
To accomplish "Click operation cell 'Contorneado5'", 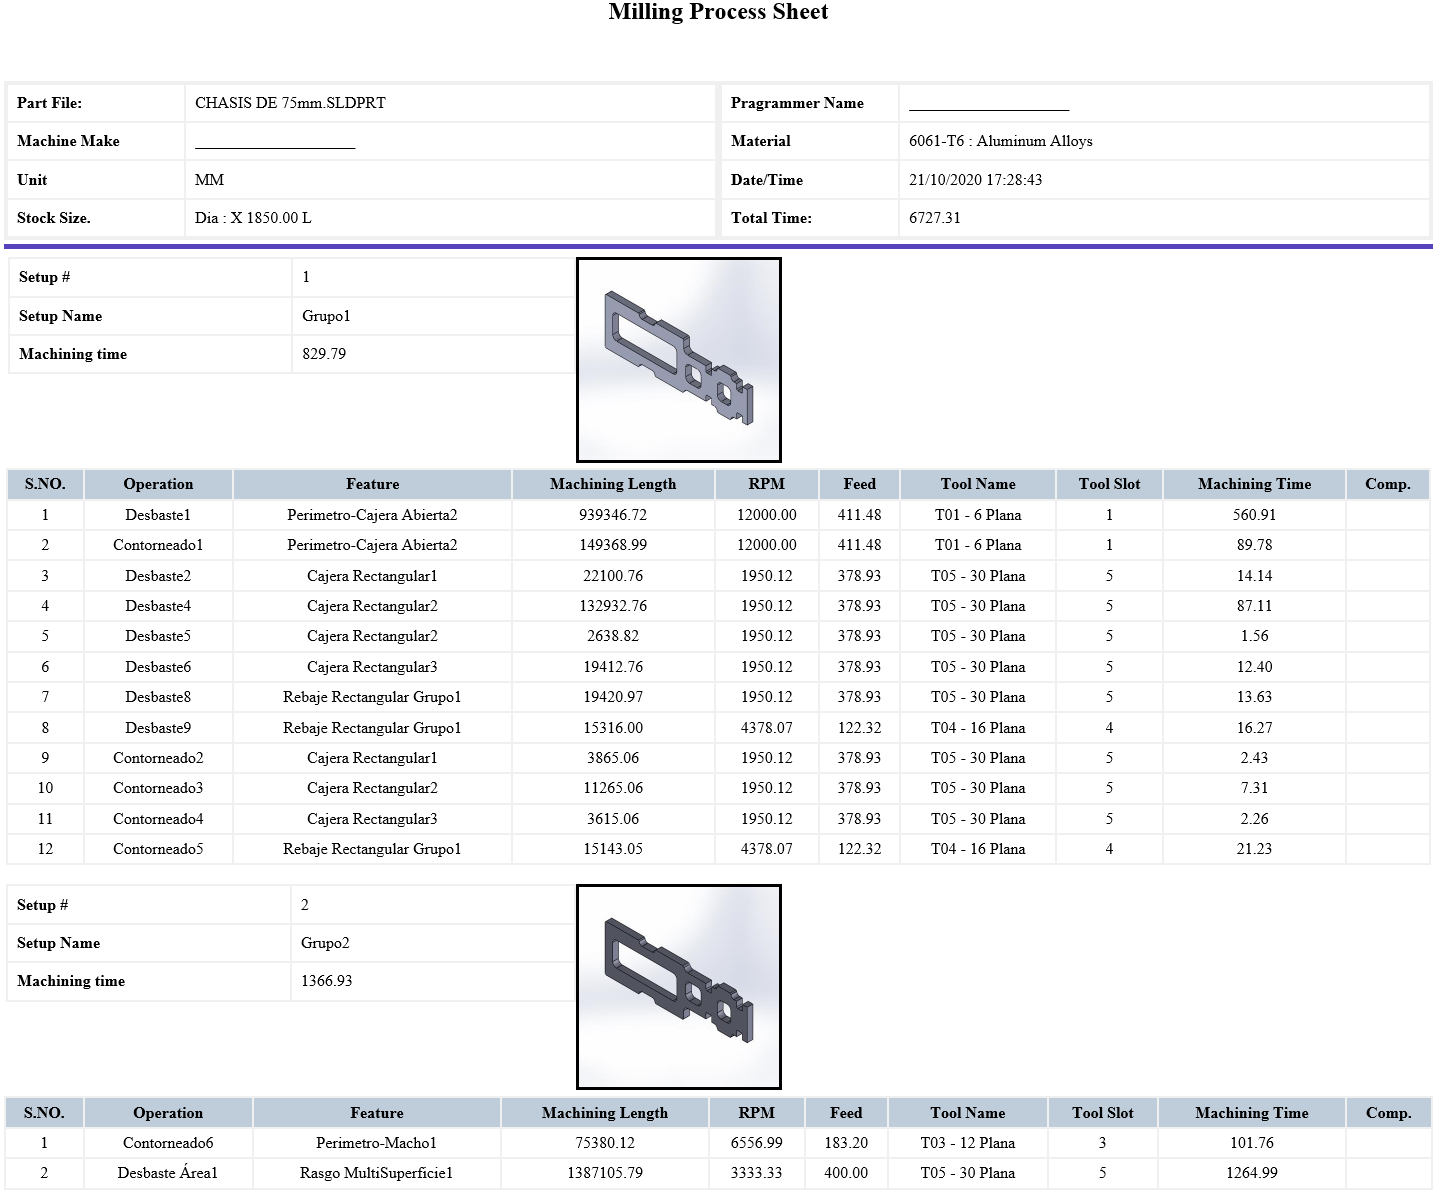I will (158, 849).
